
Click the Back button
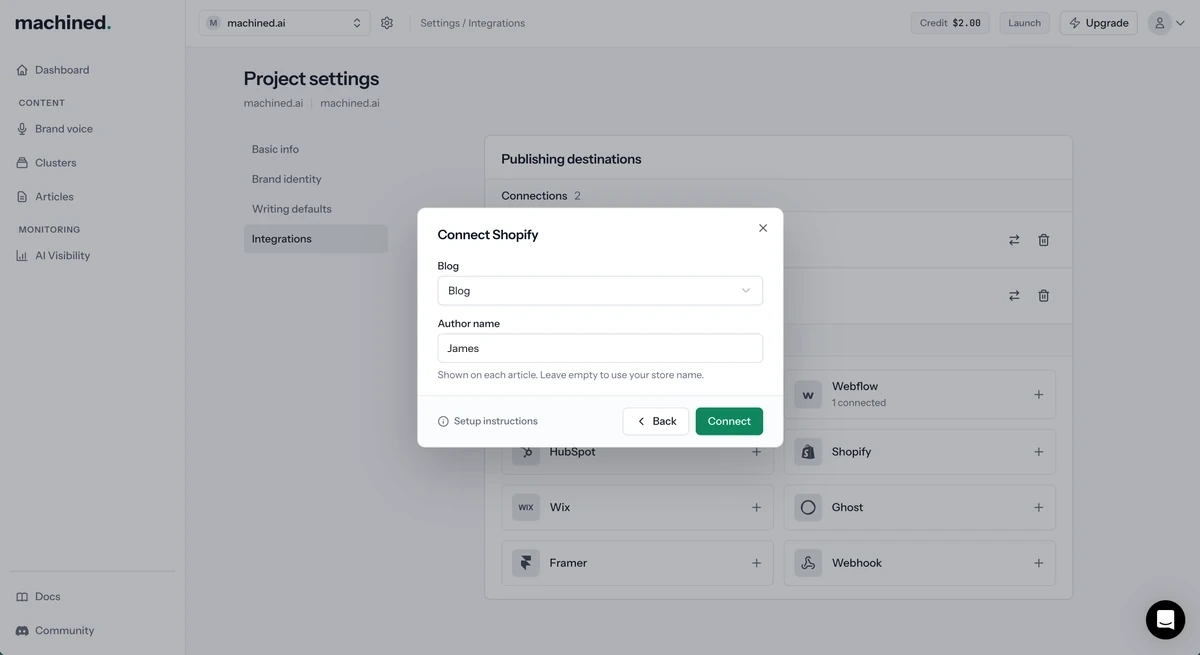click(x=656, y=421)
